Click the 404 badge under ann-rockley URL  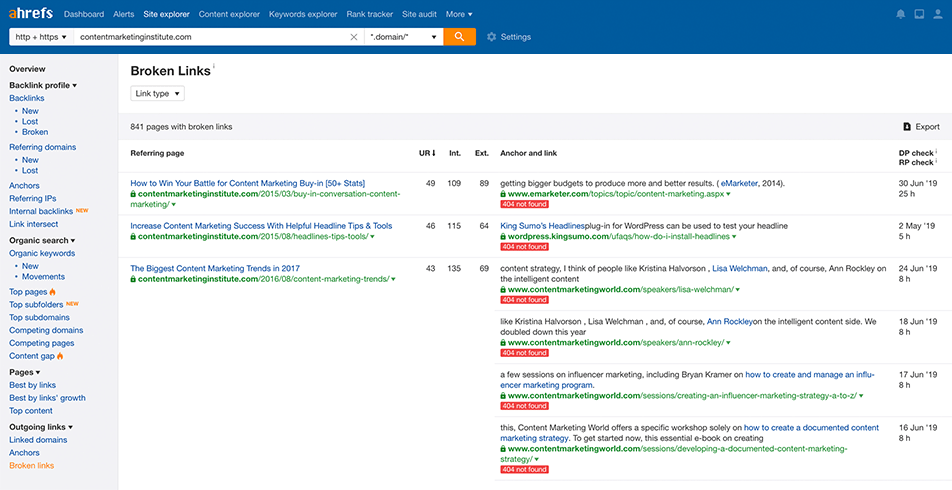(x=525, y=353)
